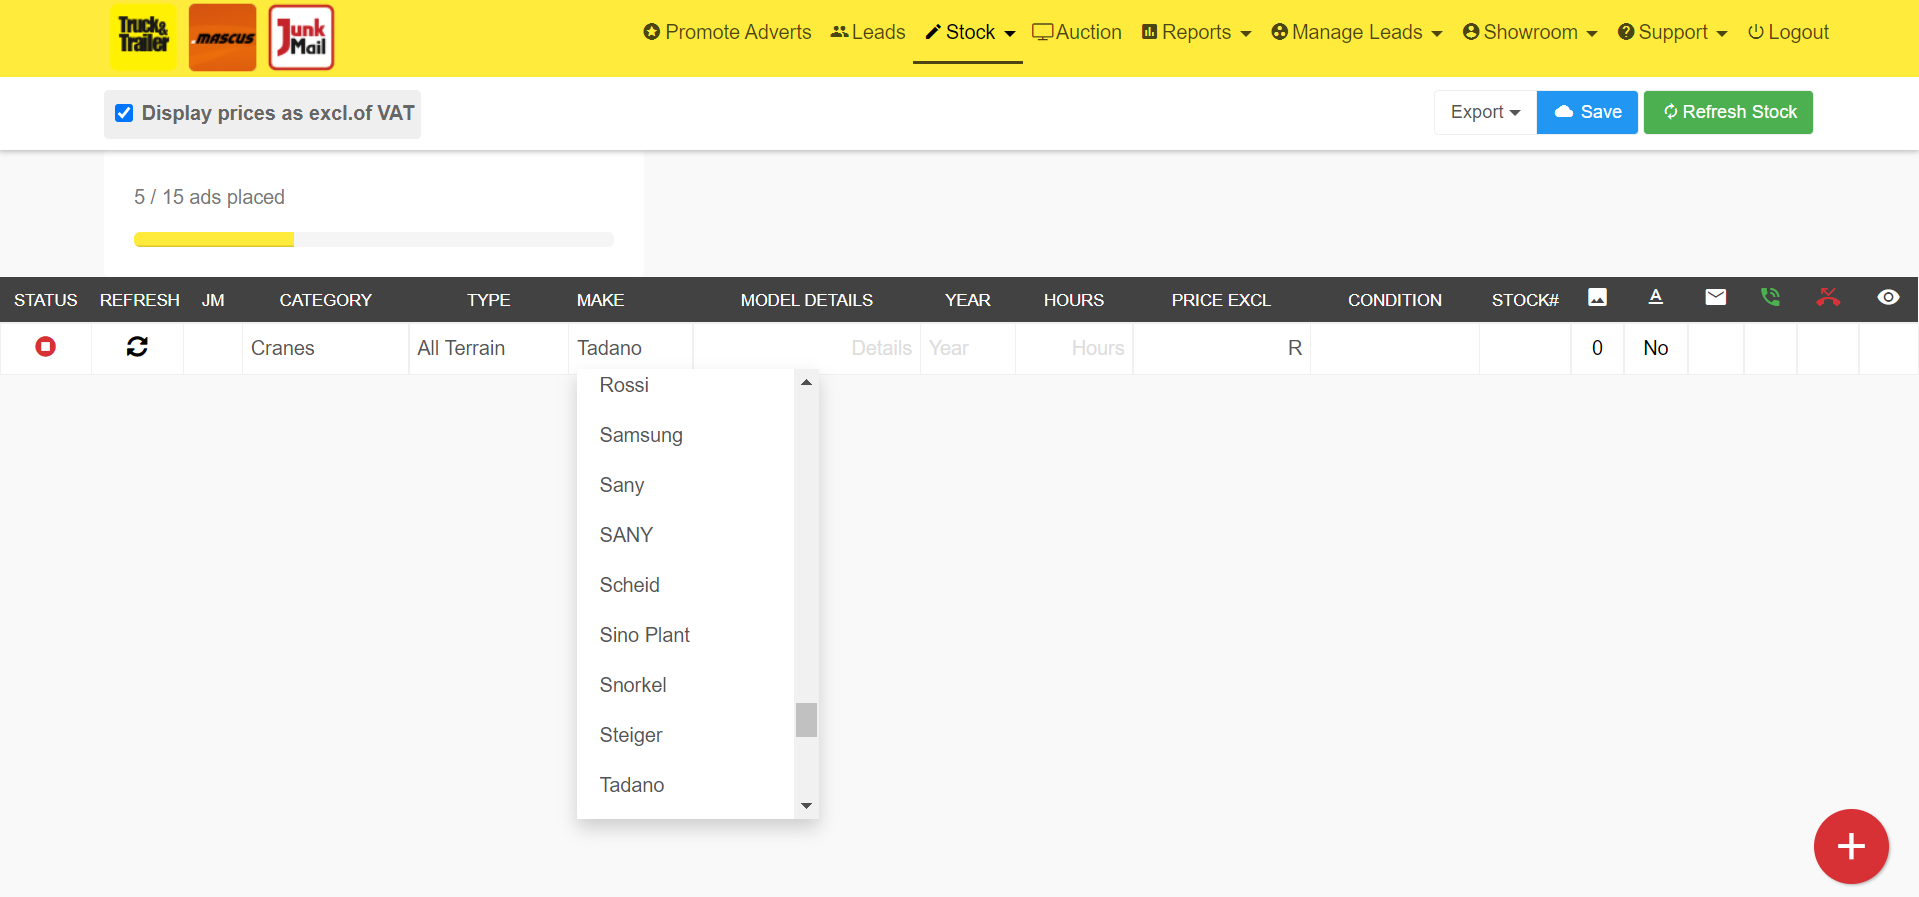
Task: Click the Hours input field
Action: (x=1074, y=348)
